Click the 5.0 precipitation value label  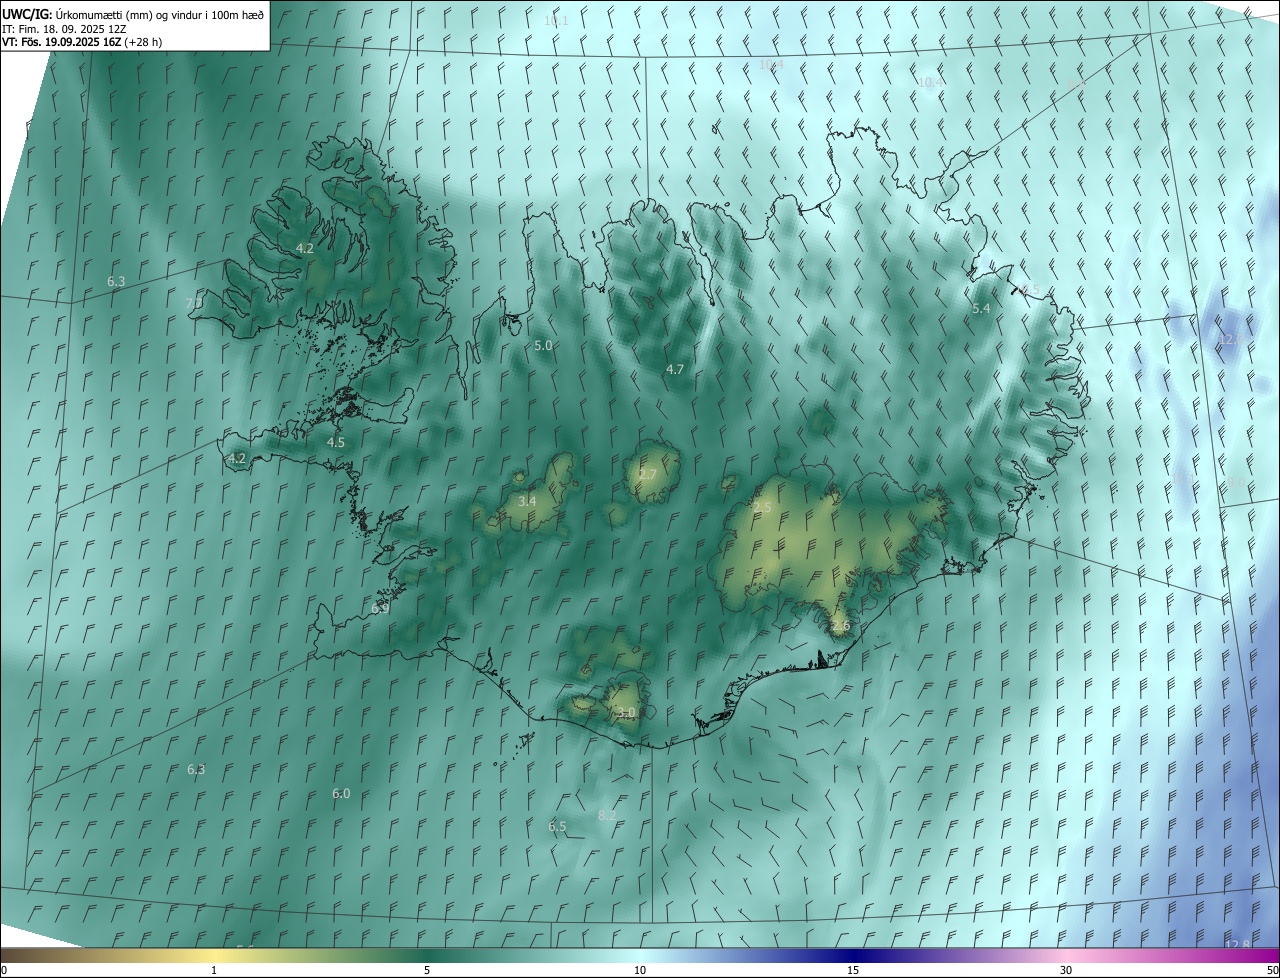pos(543,345)
